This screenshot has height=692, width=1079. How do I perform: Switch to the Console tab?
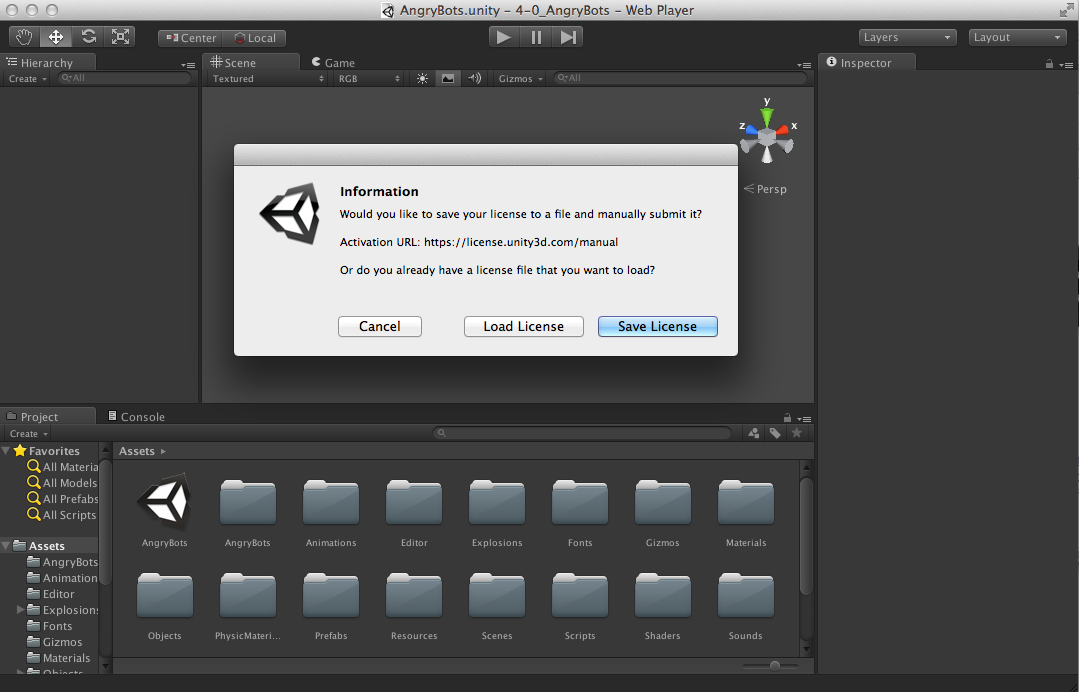click(136, 417)
